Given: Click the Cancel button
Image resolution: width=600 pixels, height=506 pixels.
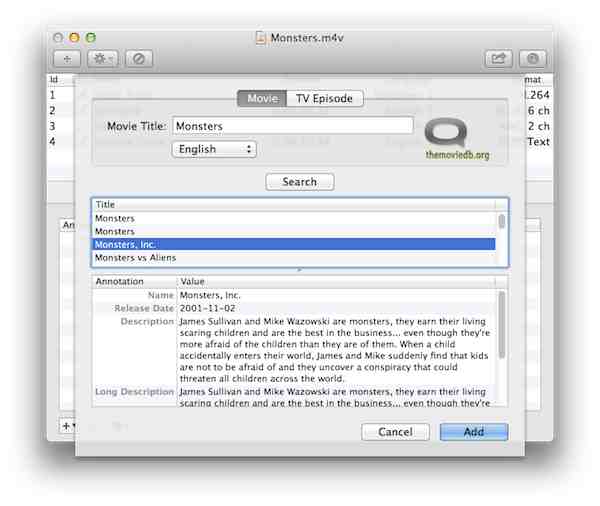Looking at the screenshot, I should click(x=395, y=432).
